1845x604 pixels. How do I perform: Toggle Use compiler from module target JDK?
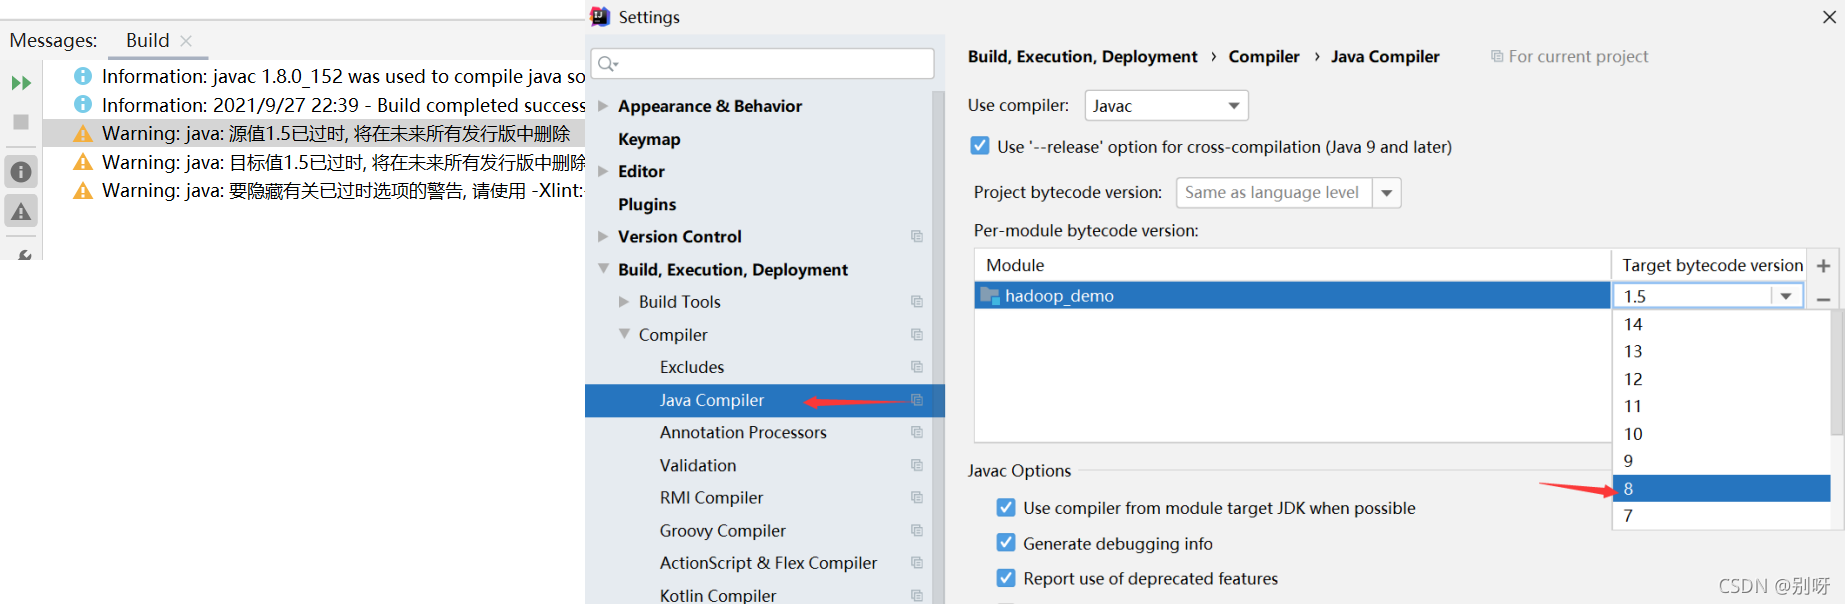pos(1006,508)
